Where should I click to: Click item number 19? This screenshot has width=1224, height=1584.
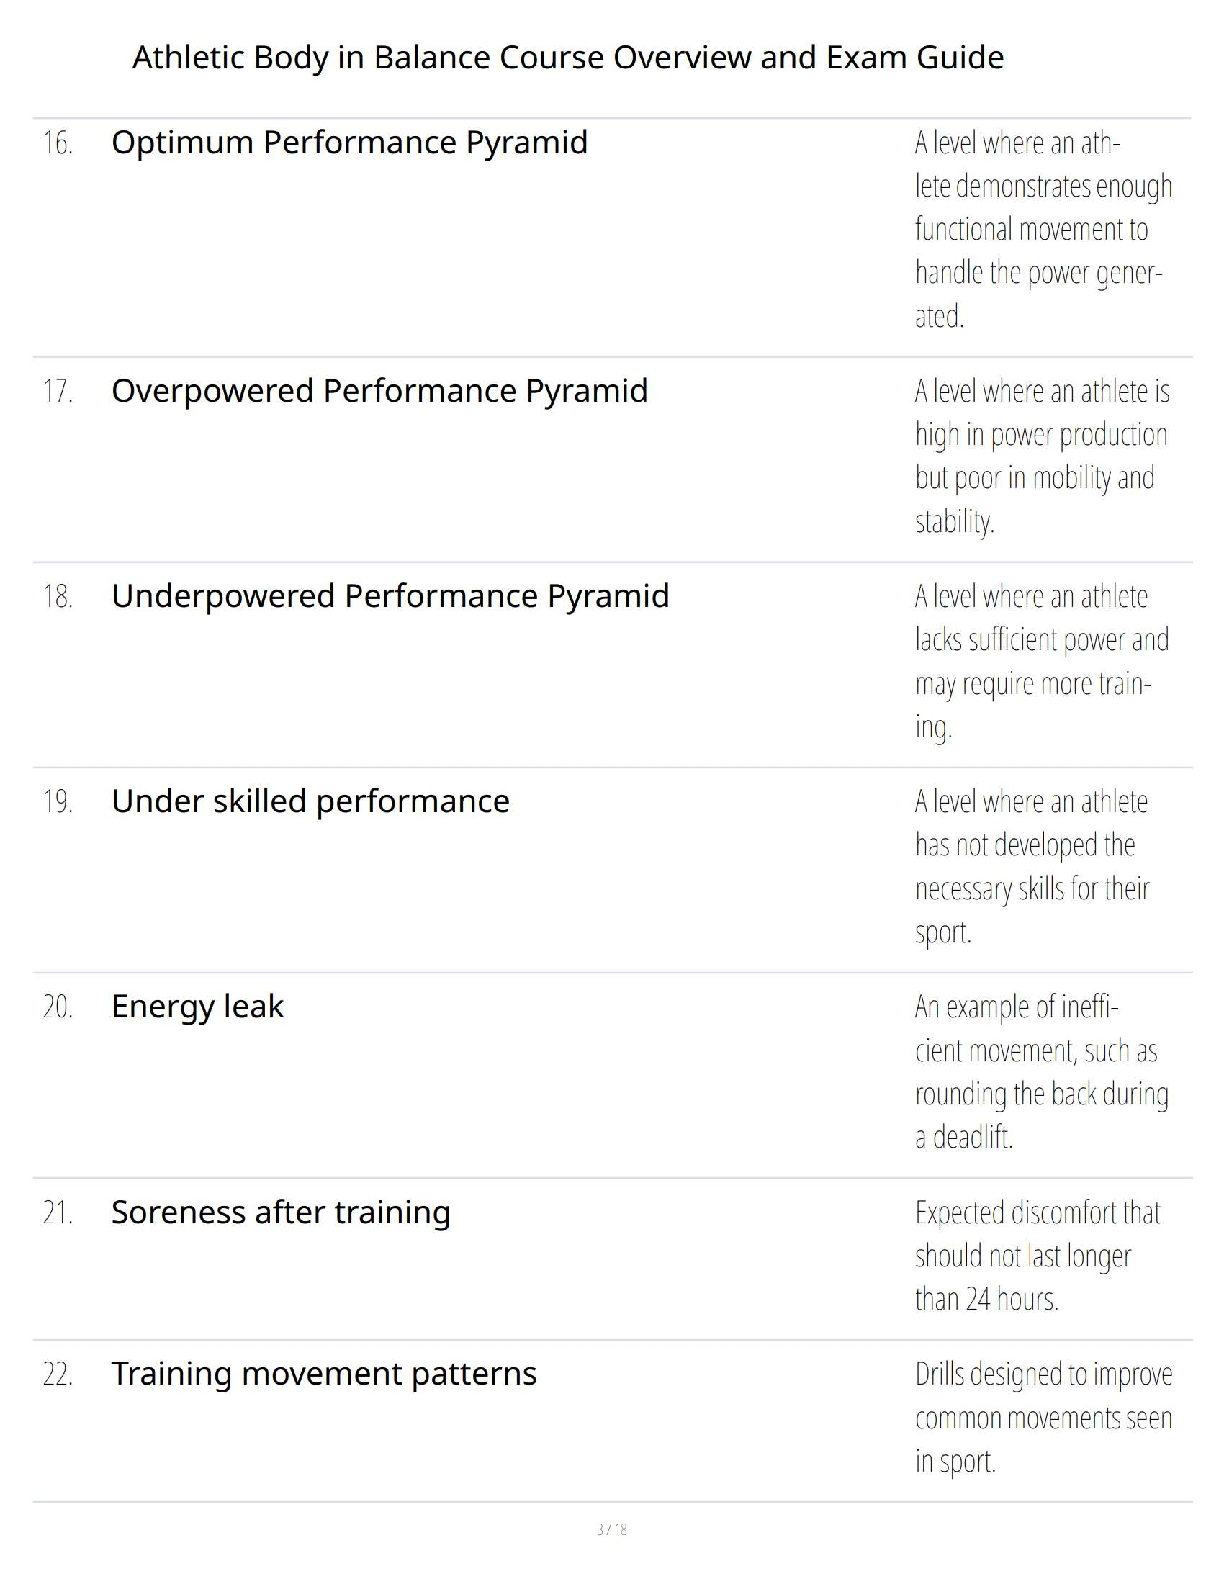[x=58, y=802]
